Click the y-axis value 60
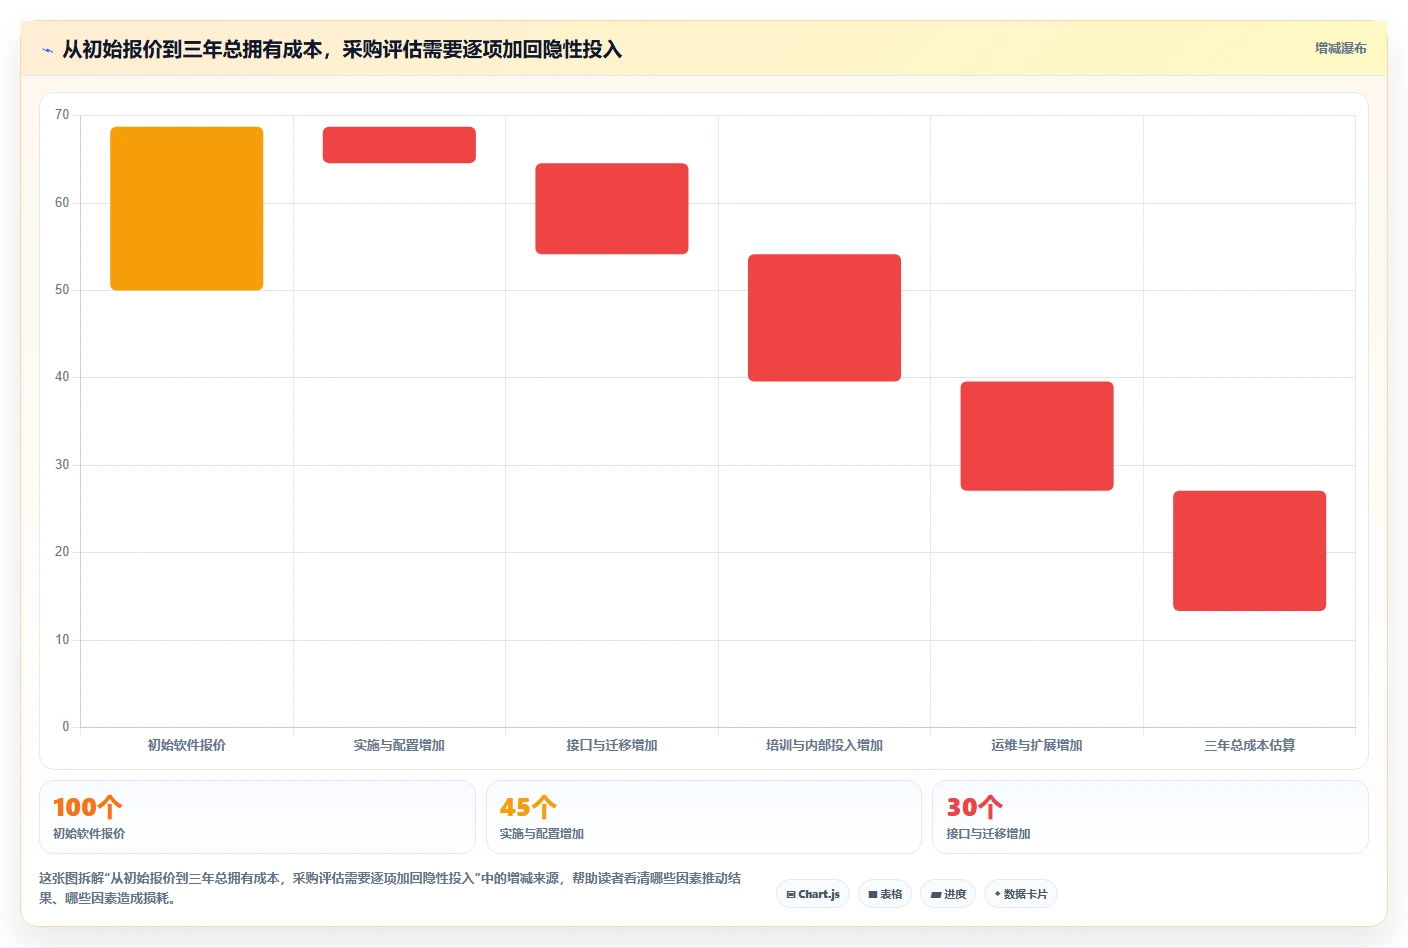Screen dimensions: 1408x948 click(62, 203)
